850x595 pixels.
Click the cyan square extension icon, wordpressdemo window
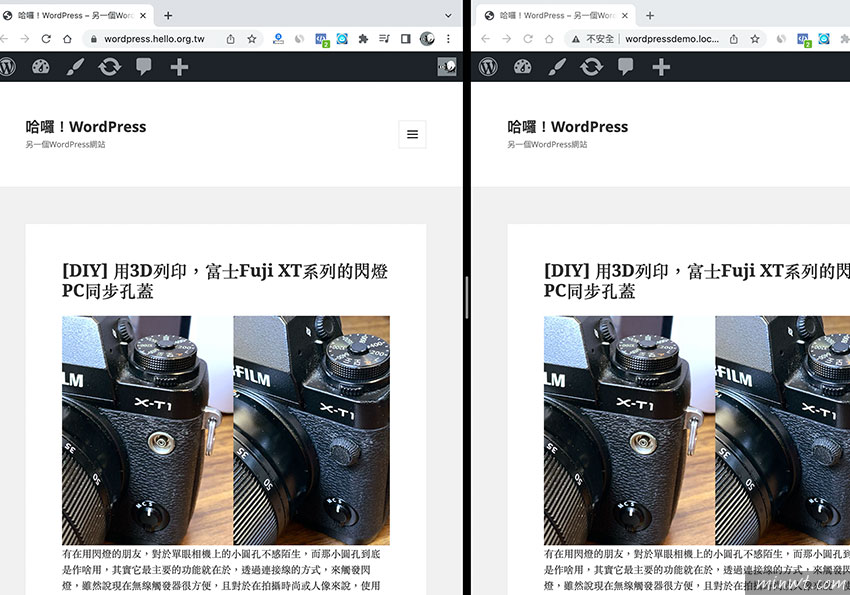(824, 38)
